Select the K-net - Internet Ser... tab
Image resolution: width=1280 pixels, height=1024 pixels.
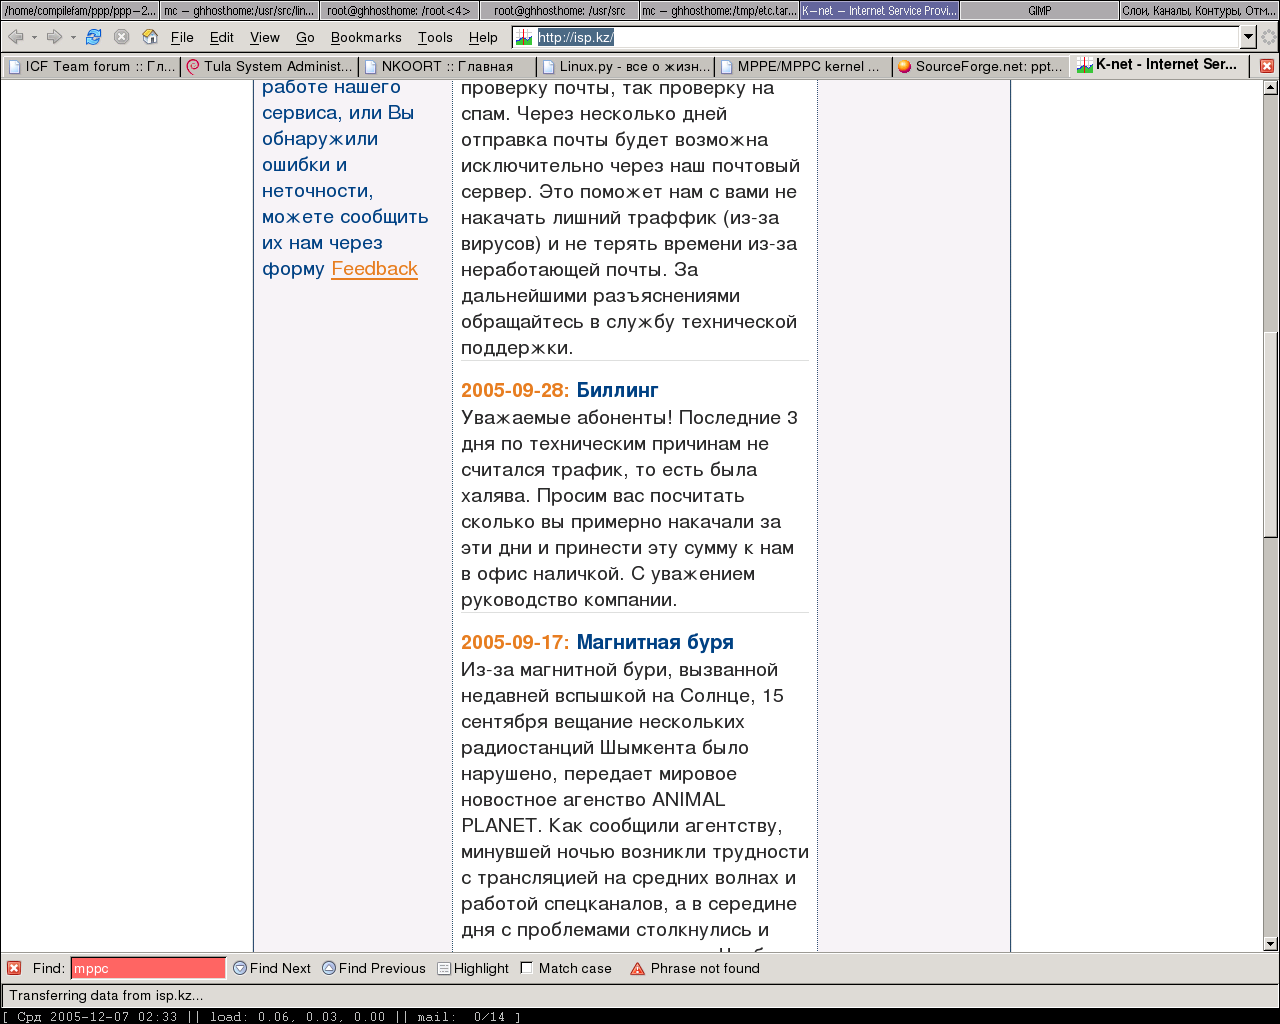(1160, 65)
